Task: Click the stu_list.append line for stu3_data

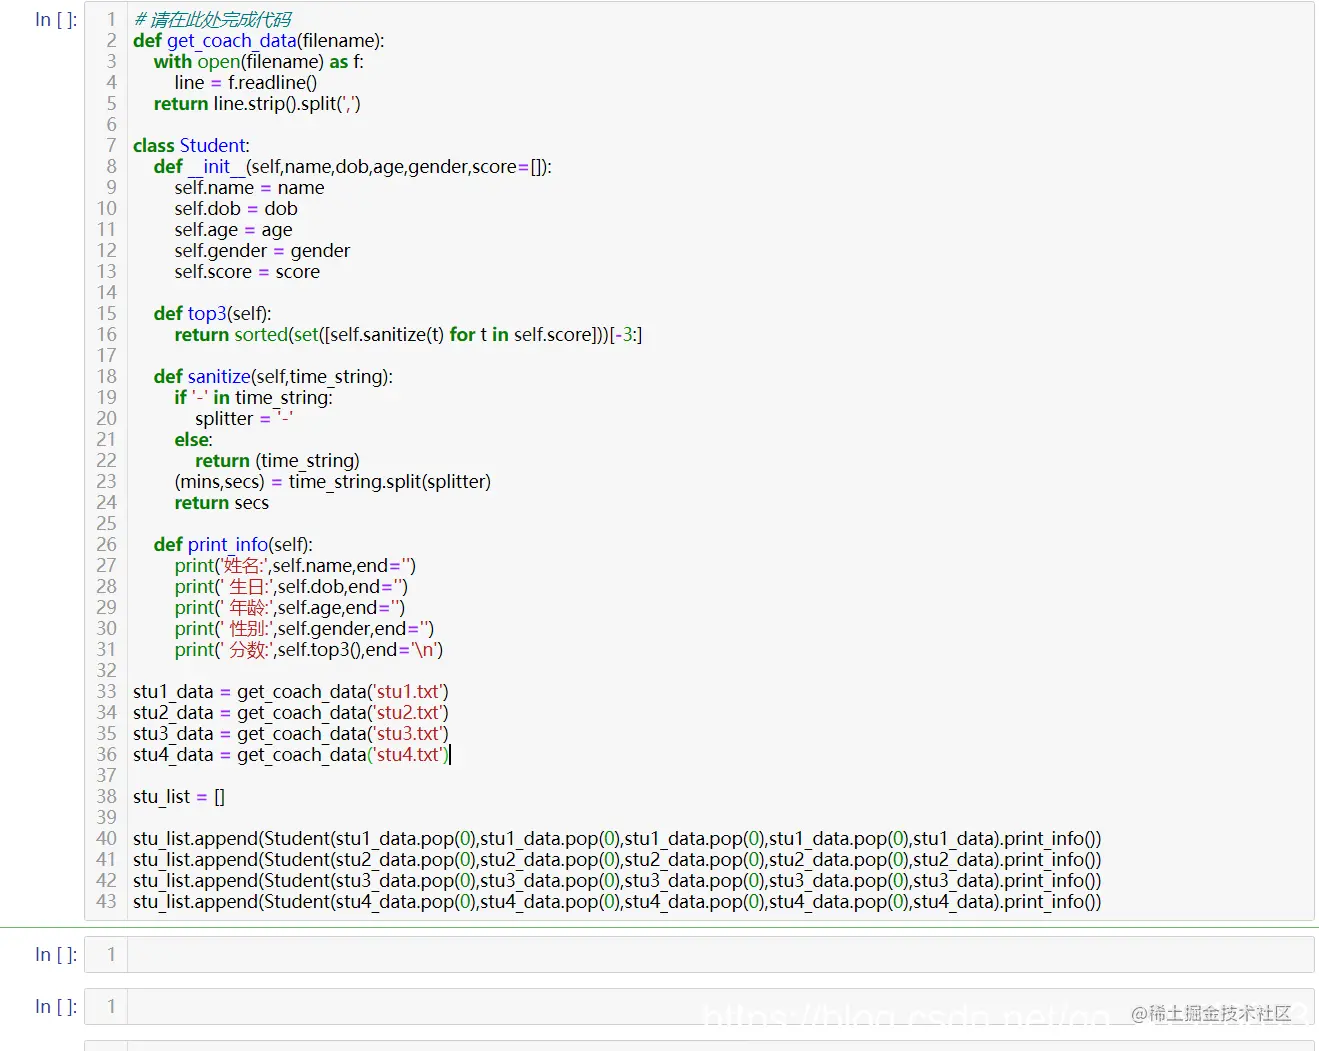Action: click(617, 880)
